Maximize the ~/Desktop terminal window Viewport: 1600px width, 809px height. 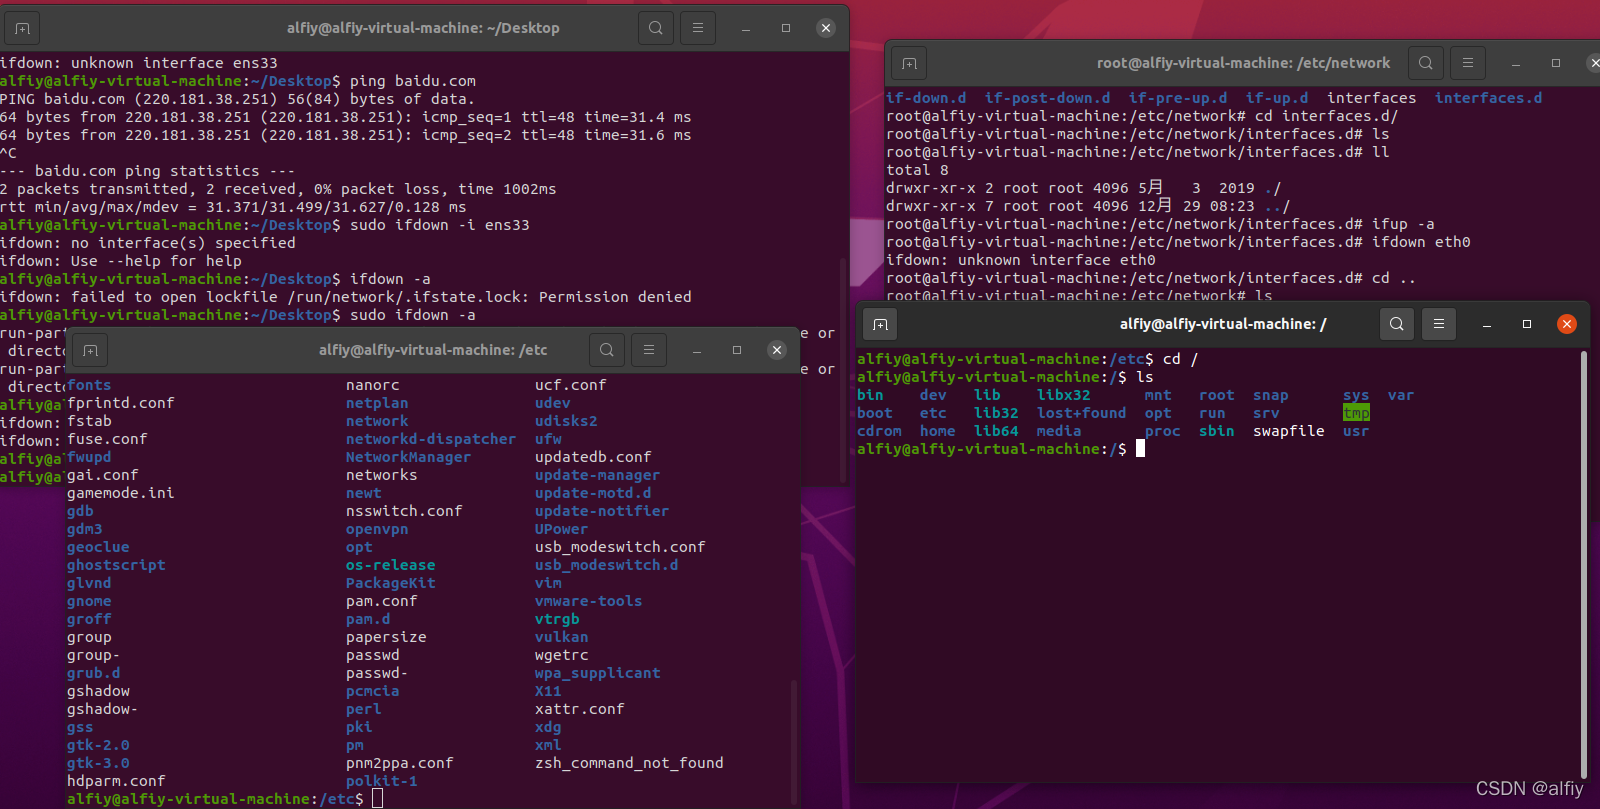pyautogui.click(x=786, y=28)
